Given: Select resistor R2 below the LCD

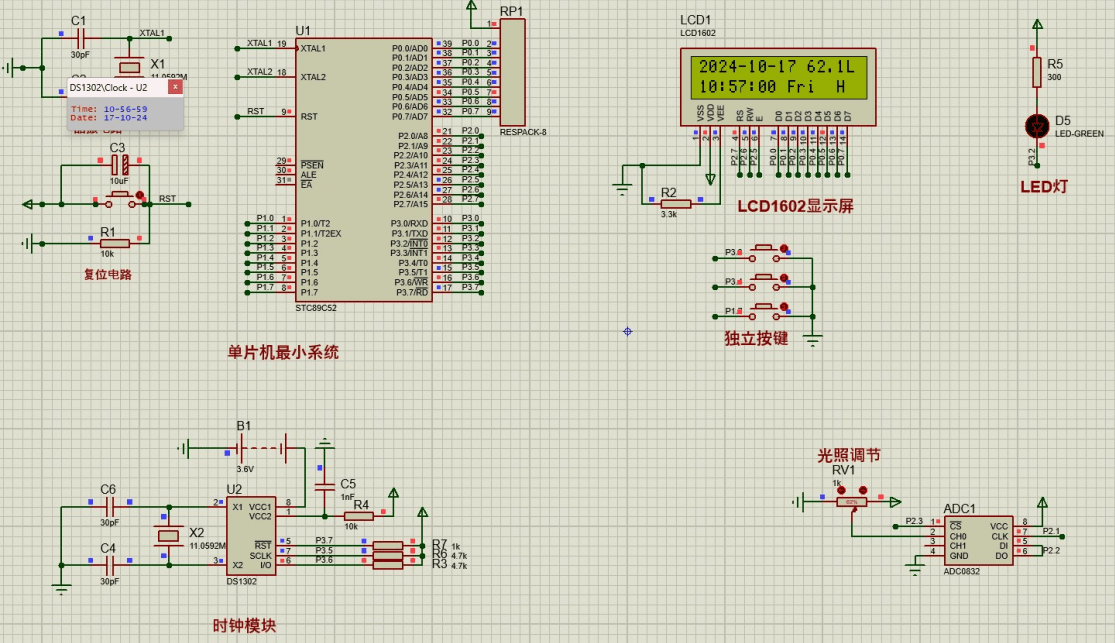Looking at the screenshot, I should [675, 202].
